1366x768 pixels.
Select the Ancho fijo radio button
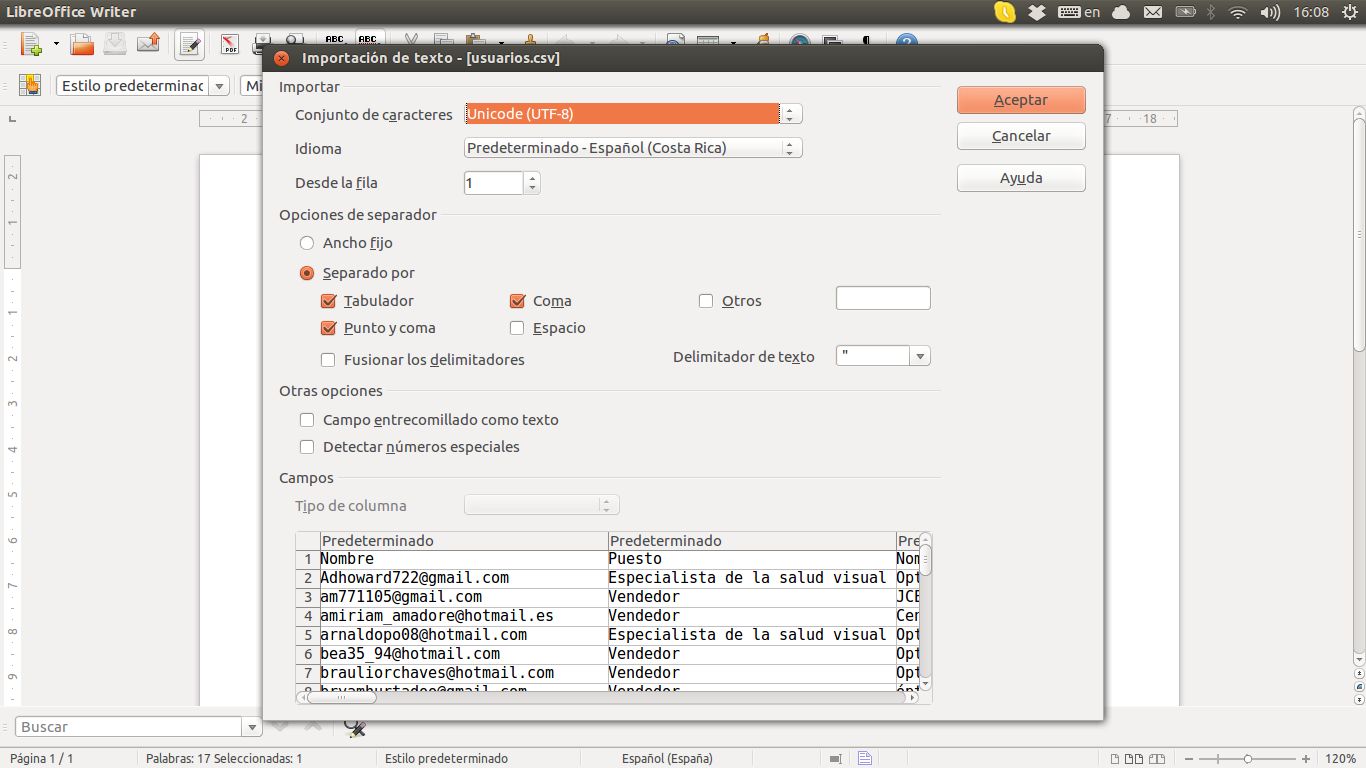point(307,243)
